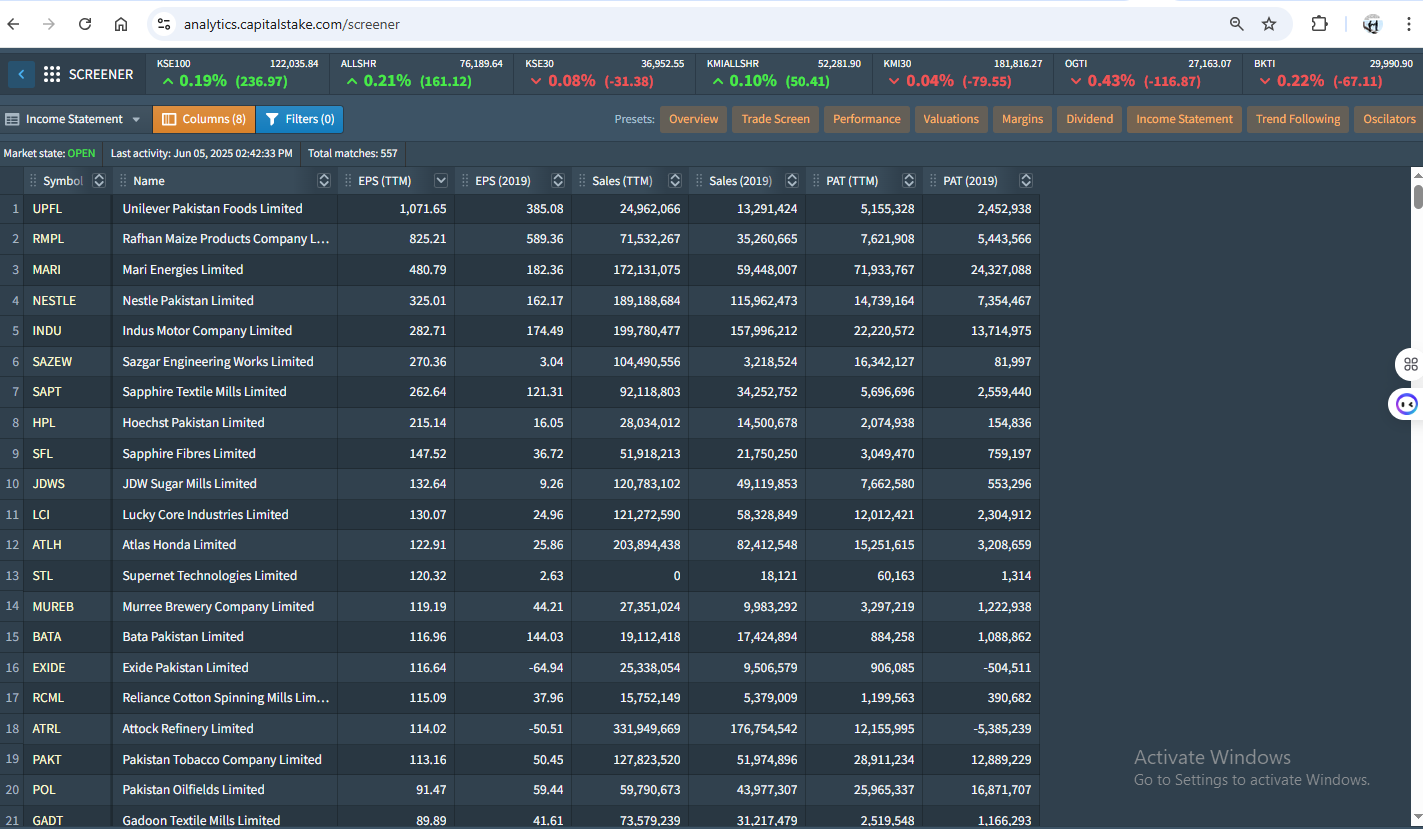Toggle sort on the Symbol column
The width and height of the screenshot is (1423, 829).
pos(99,181)
